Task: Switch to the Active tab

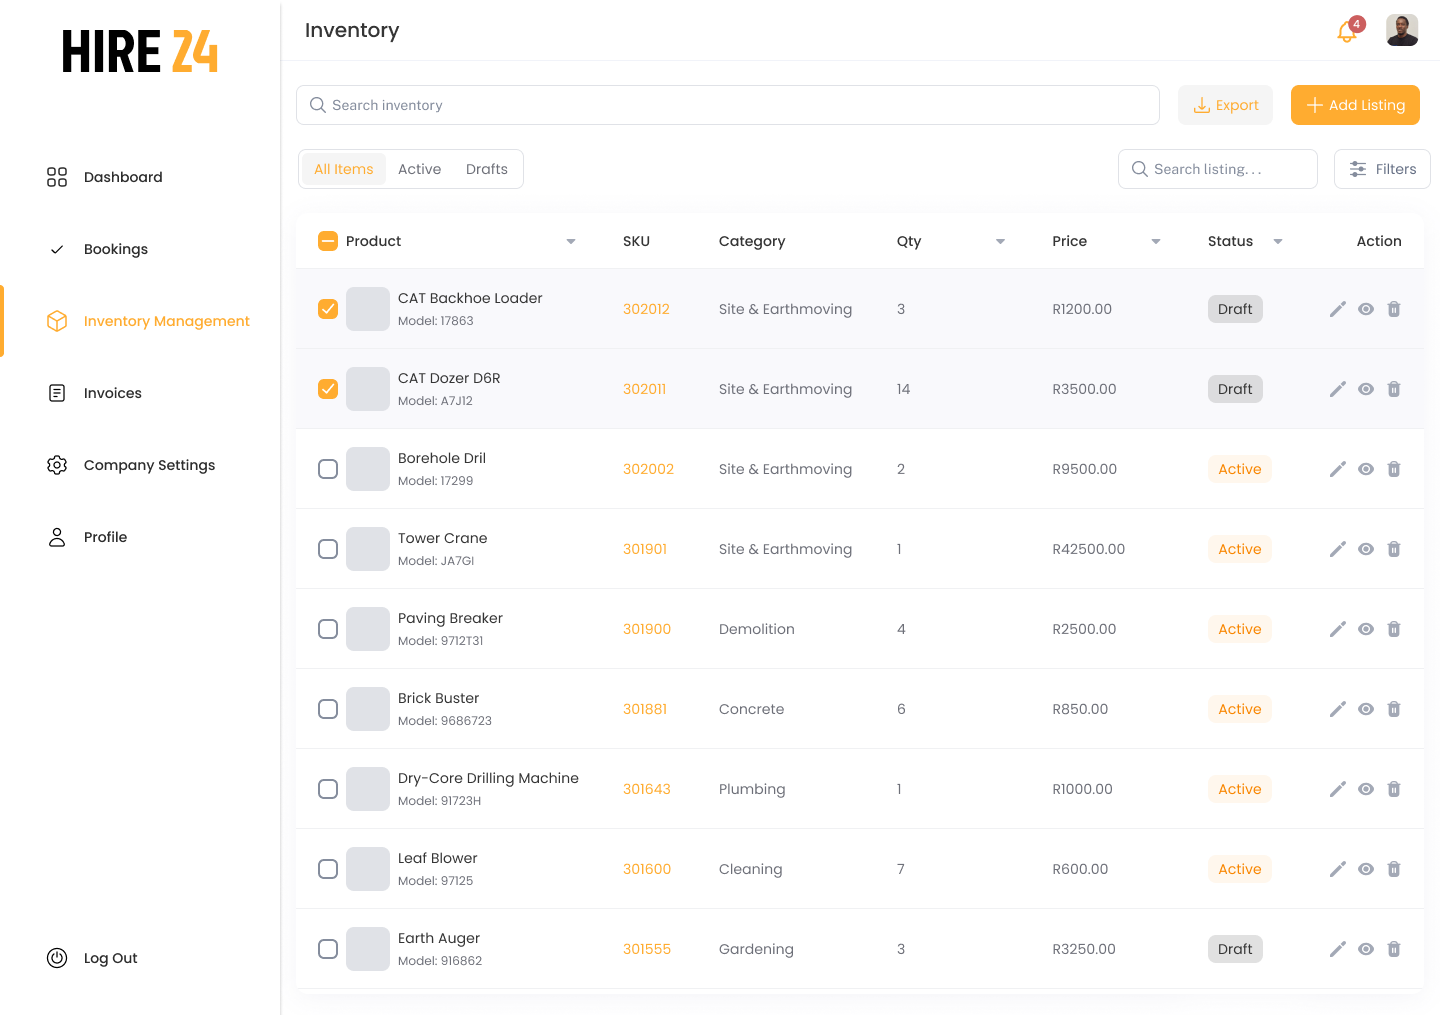Action: pos(419,169)
